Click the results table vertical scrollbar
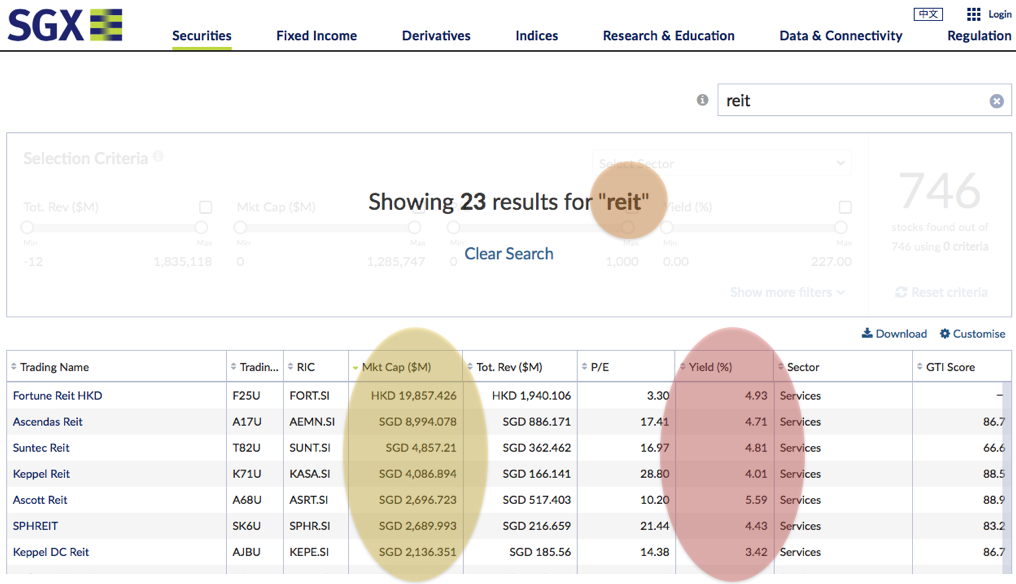1016x584 pixels. tap(1007, 476)
